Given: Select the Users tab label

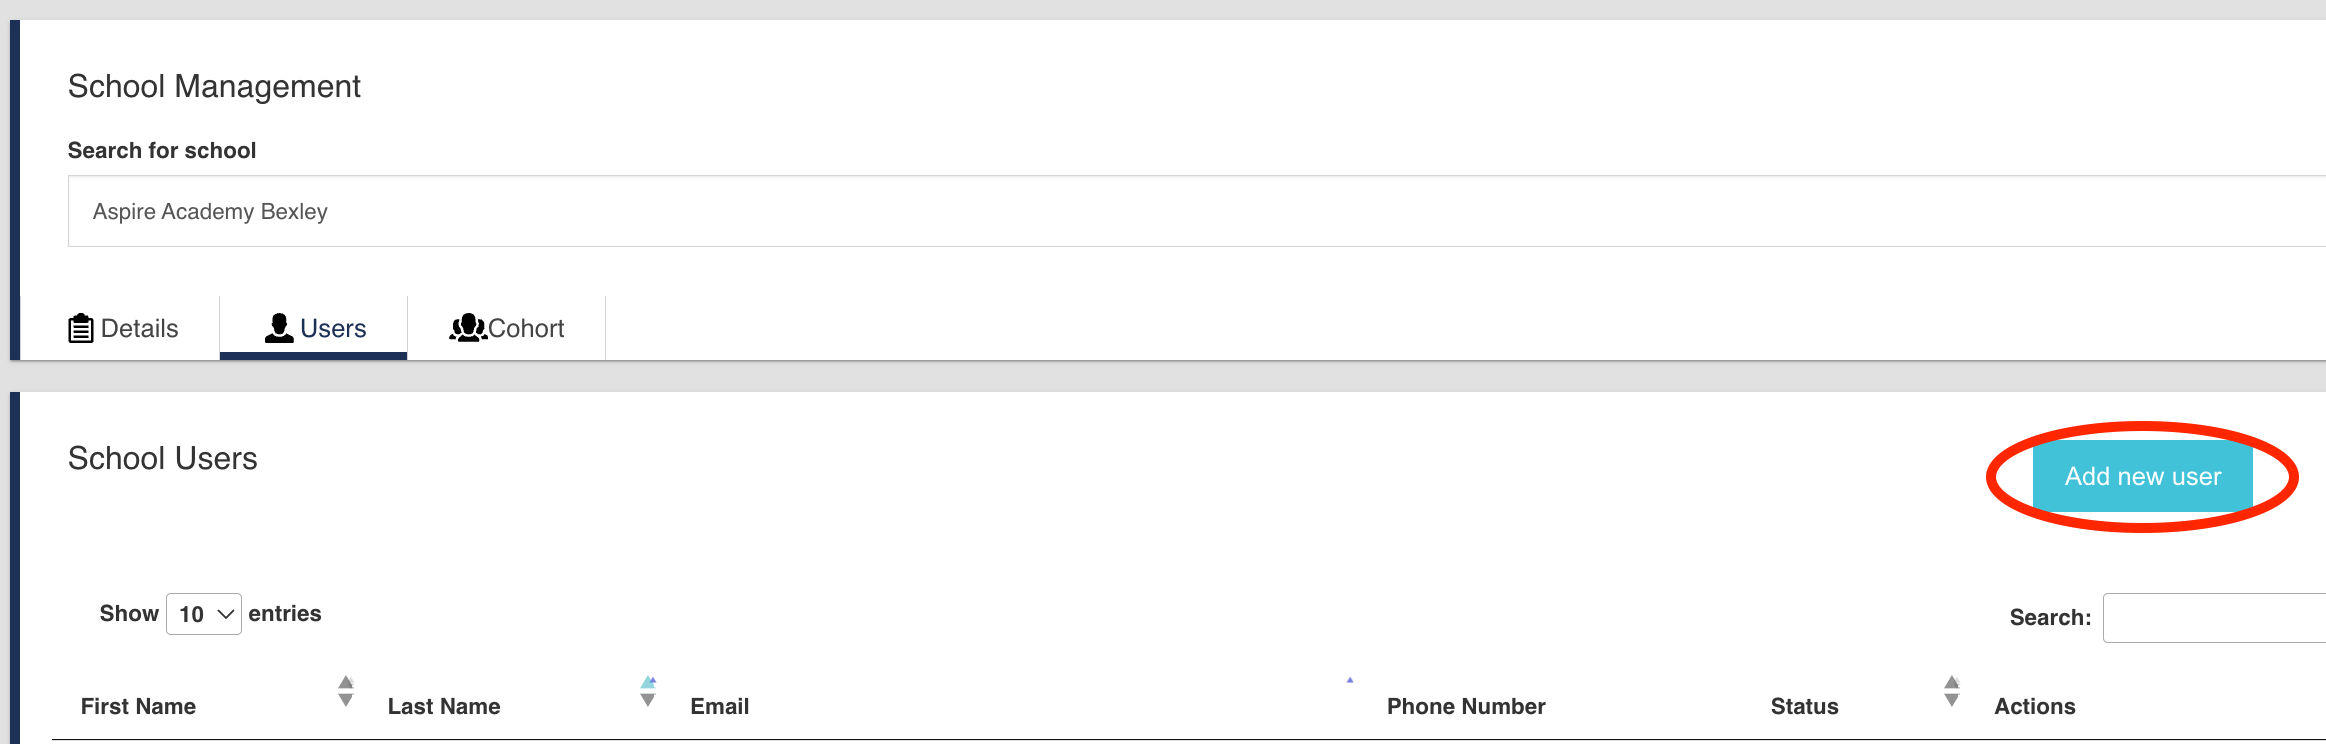Looking at the screenshot, I should coord(333,328).
